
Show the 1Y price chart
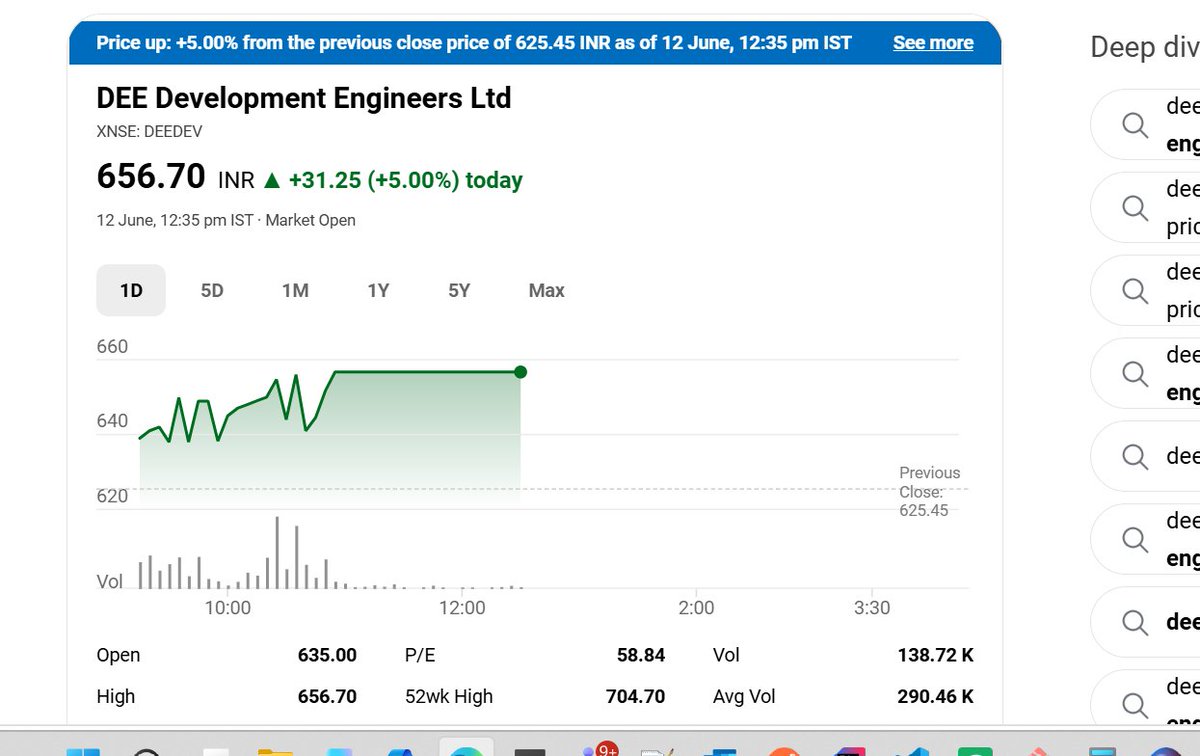pyautogui.click(x=378, y=290)
